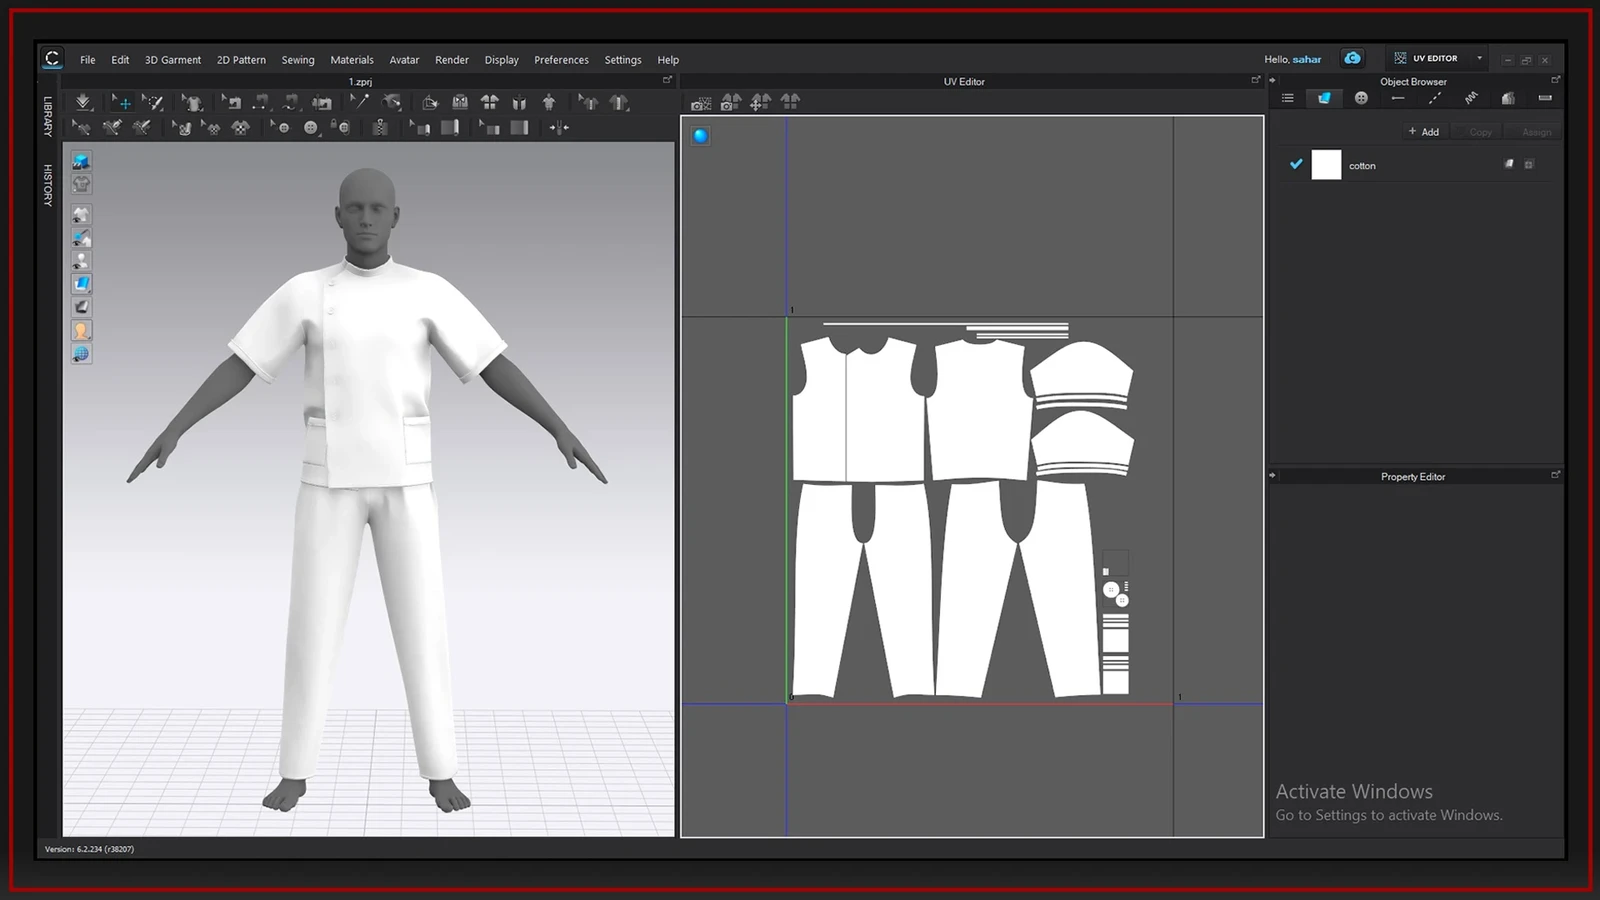Click the Add fabric button

point(1424,132)
